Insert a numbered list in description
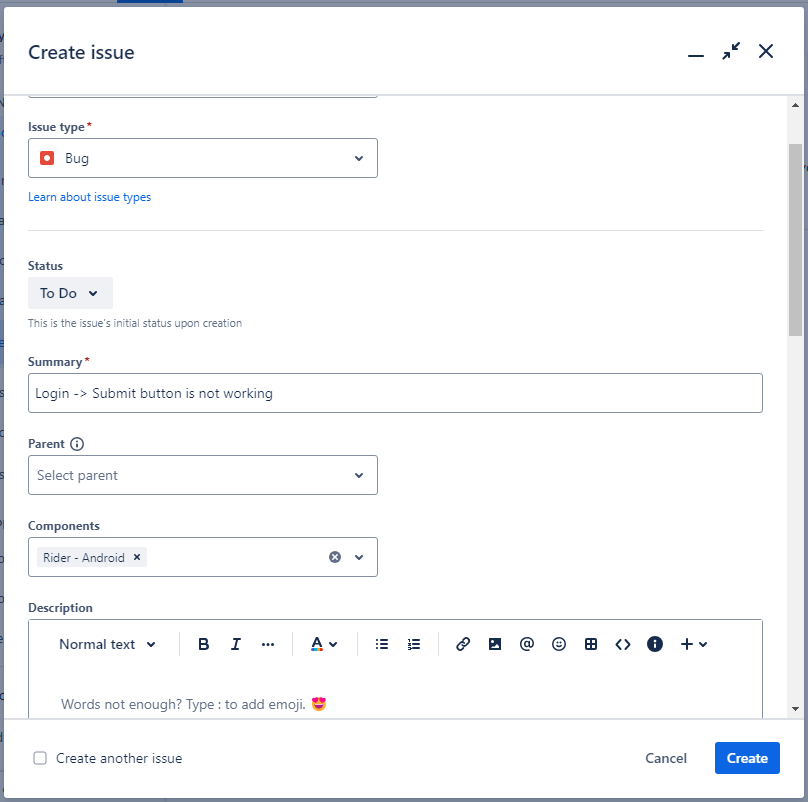The image size is (808, 802). coord(414,645)
